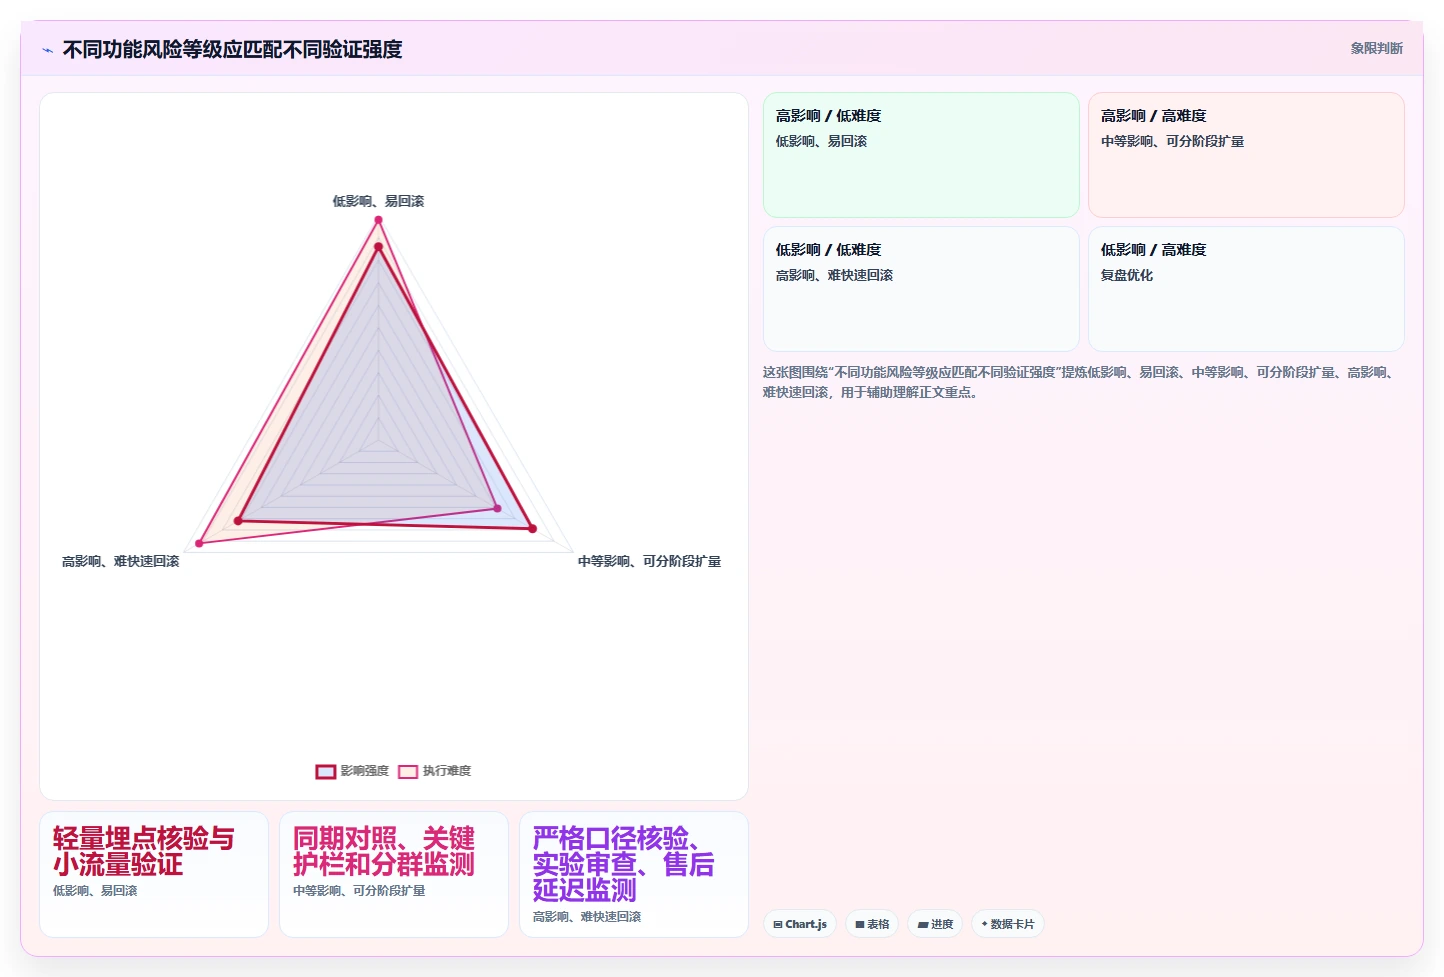This screenshot has height=977, width=1444.
Task: Open the 高影响 / 高难度 quadrant card
Action: click(1246, 155)
